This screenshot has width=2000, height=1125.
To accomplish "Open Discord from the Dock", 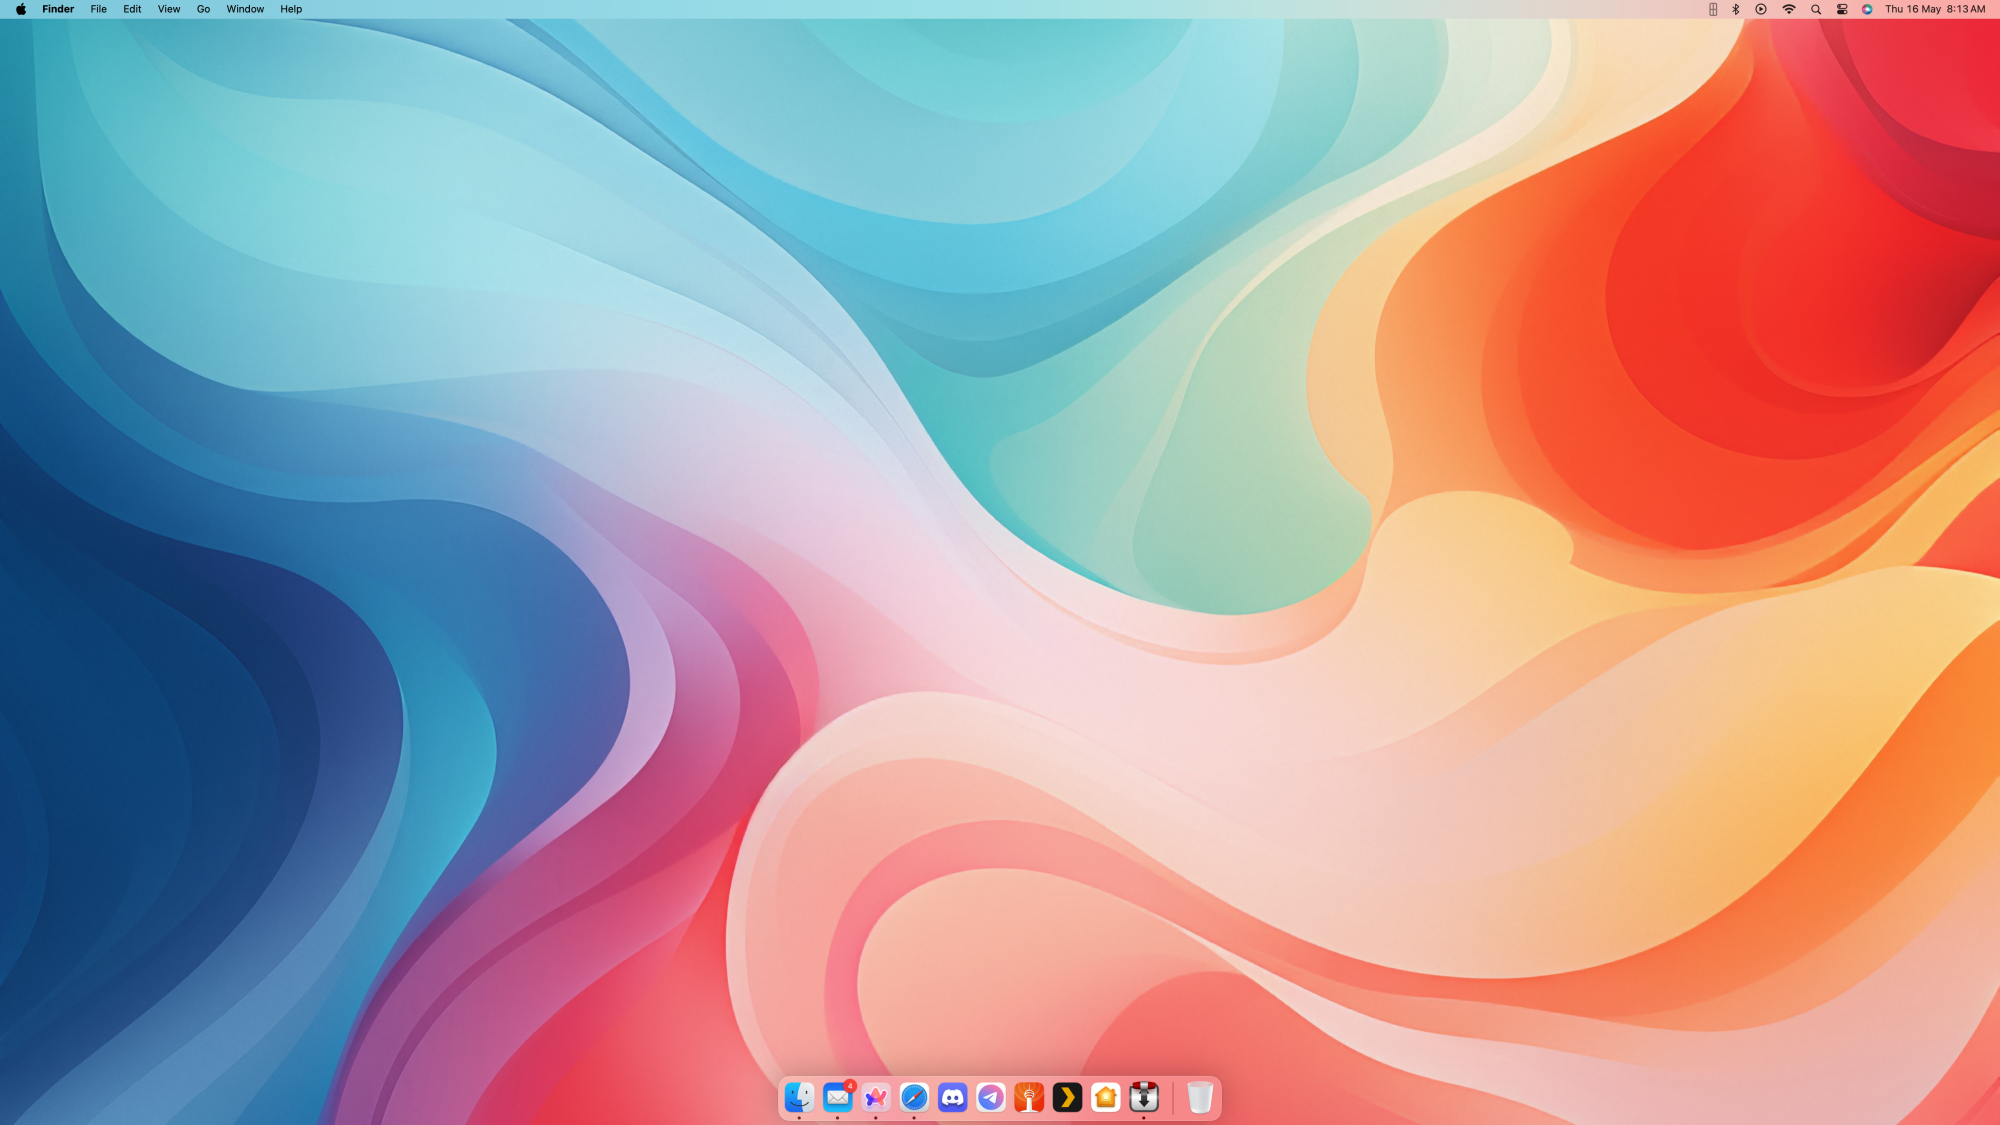I will [x=952, y=1098].
